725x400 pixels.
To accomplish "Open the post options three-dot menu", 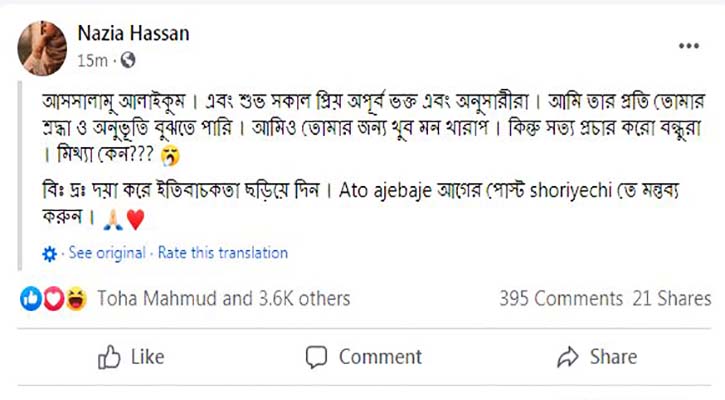I will 689,45.
